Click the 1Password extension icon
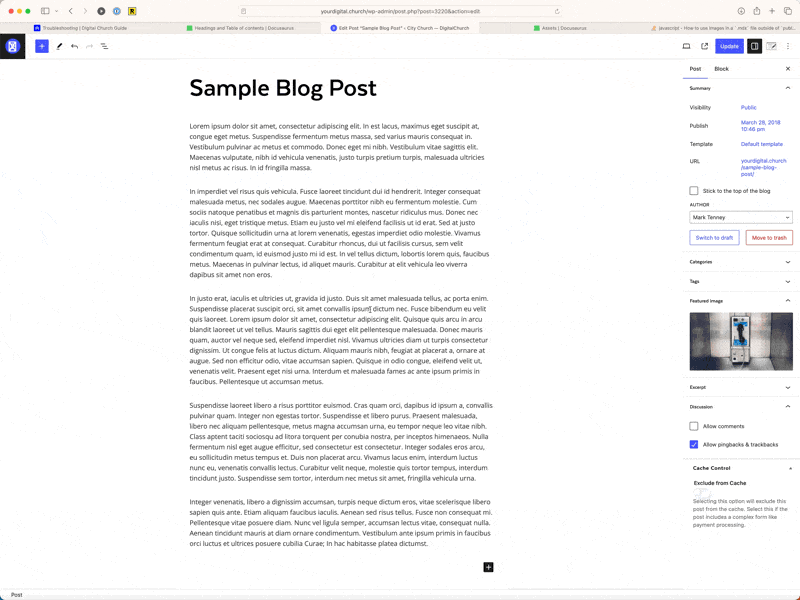800x600 pixels. pos(117,11)
